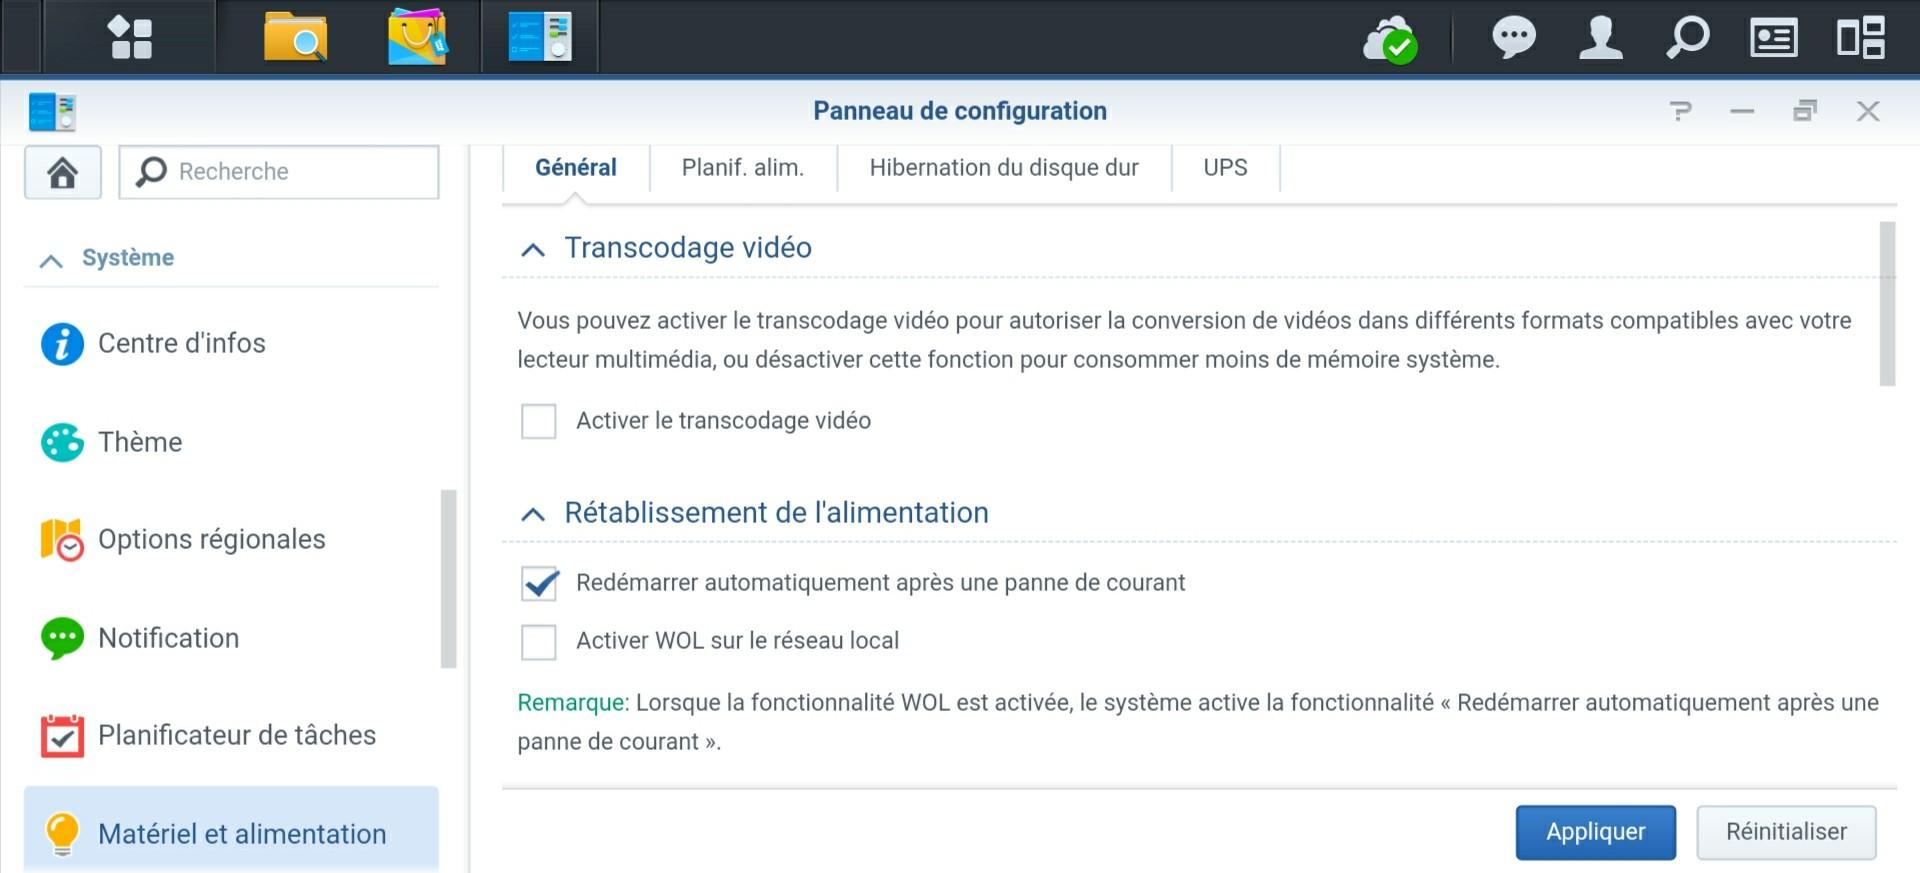Open the notifications speech bubble icon
The height and width of the screenshot is (873, 1920).
(1514, 38)
